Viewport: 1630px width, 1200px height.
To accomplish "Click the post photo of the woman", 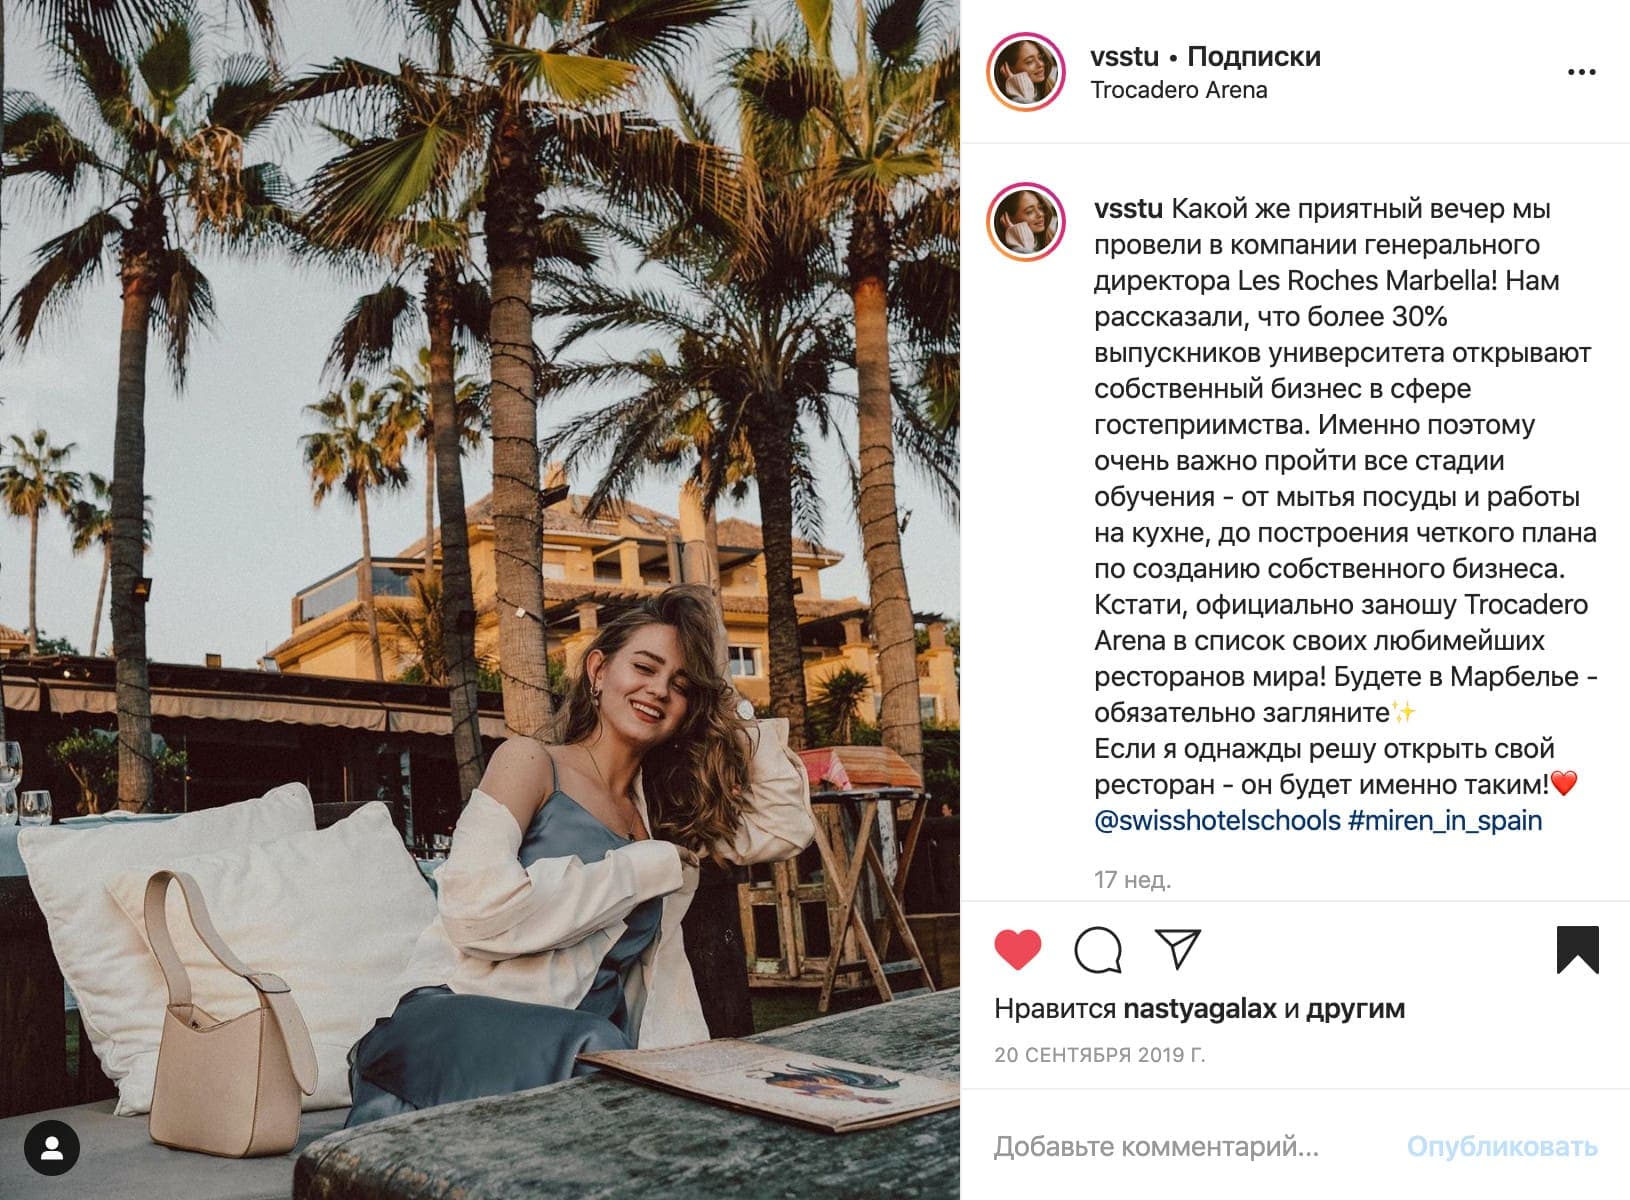I will (480, 600).
